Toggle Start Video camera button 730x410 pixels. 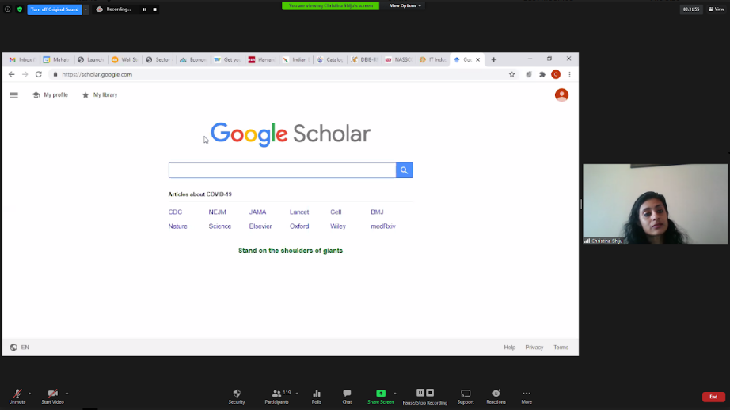coord(52,393)
